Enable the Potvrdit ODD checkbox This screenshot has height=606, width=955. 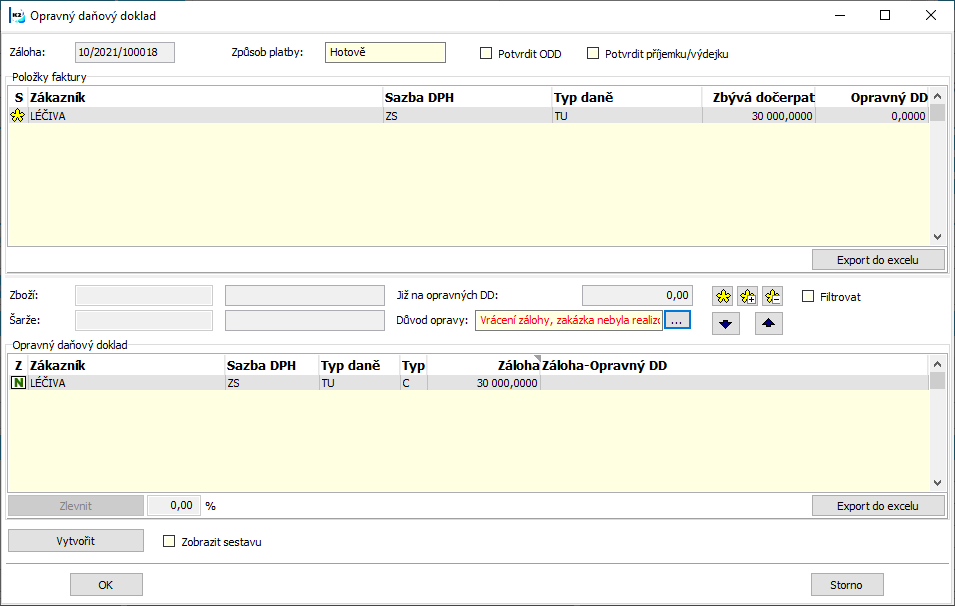point(486,54)
